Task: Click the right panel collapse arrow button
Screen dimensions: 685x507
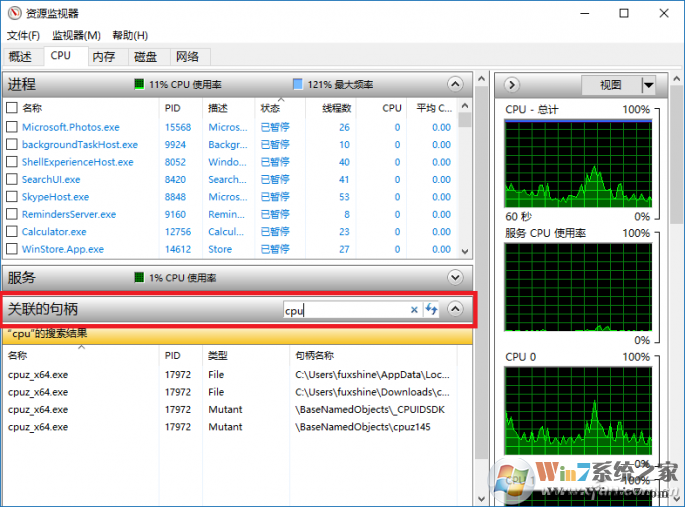Action: tap(512, 85)
